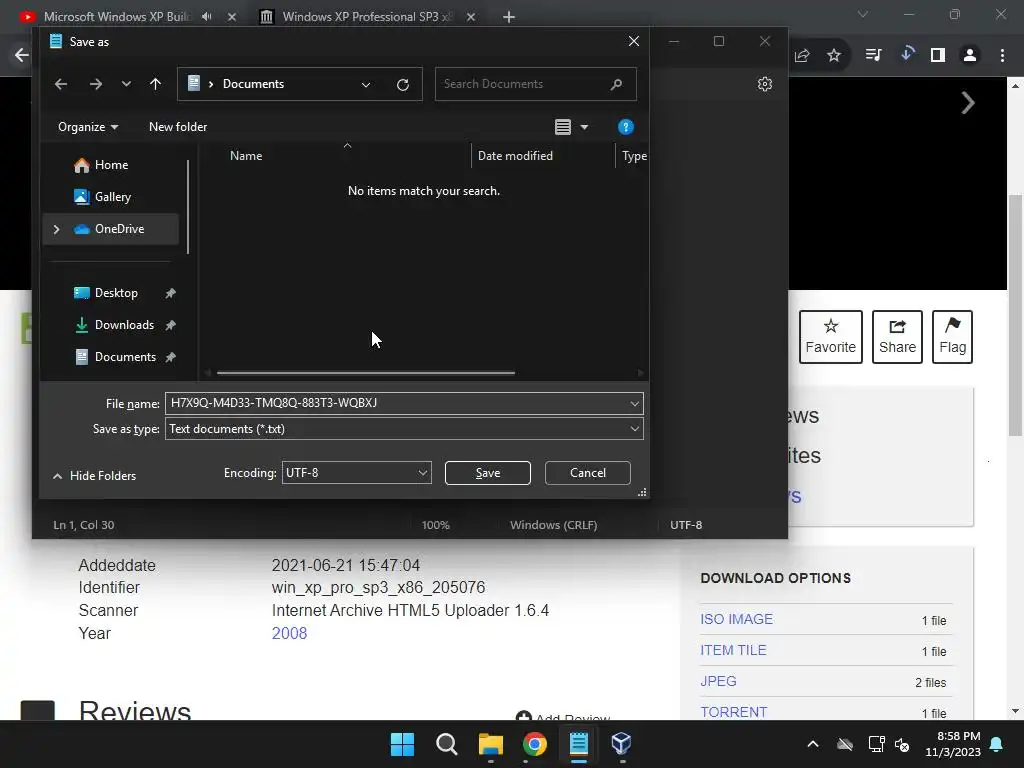Expand the Documents address bar dropdown
Screen dimensions: 1024x768
[366, 84]
